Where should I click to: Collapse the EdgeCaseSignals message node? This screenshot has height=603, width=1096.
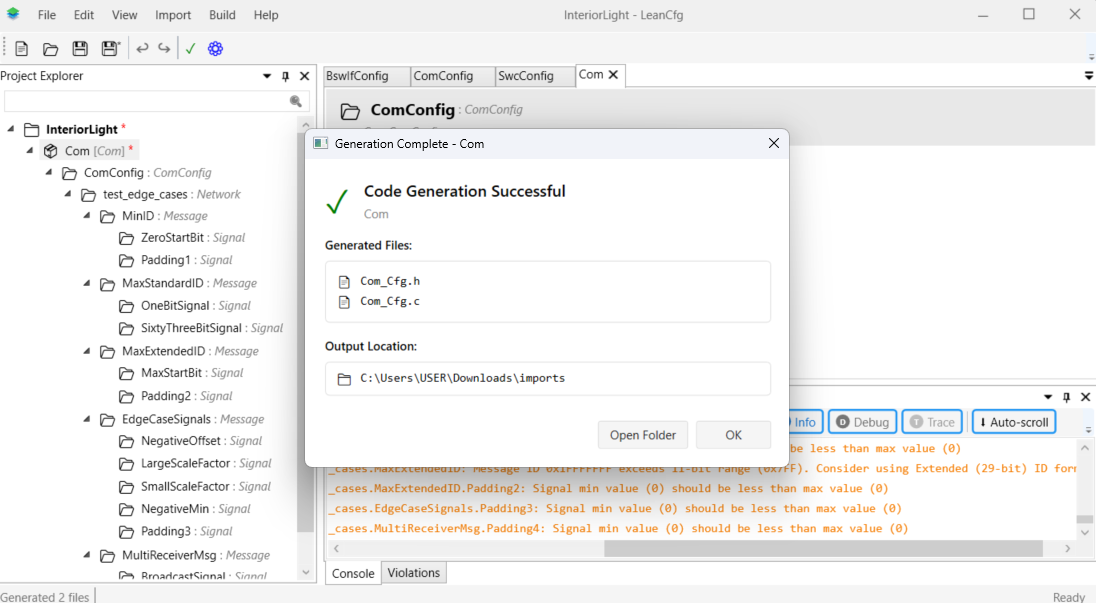tap(89, 419)
